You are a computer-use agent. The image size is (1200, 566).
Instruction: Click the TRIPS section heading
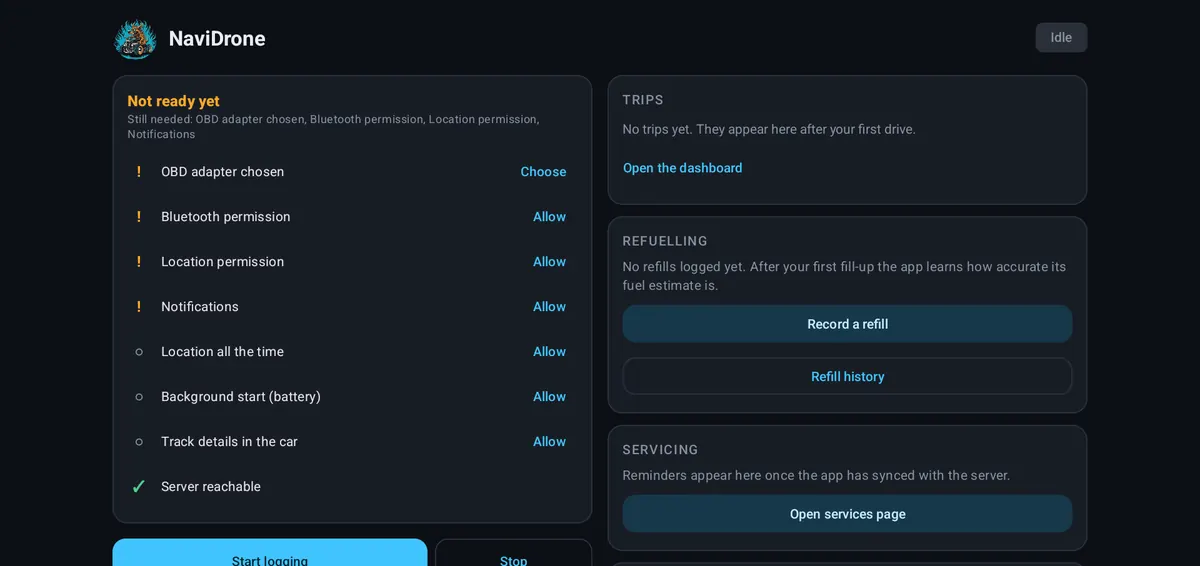click(x=643, y=100)
